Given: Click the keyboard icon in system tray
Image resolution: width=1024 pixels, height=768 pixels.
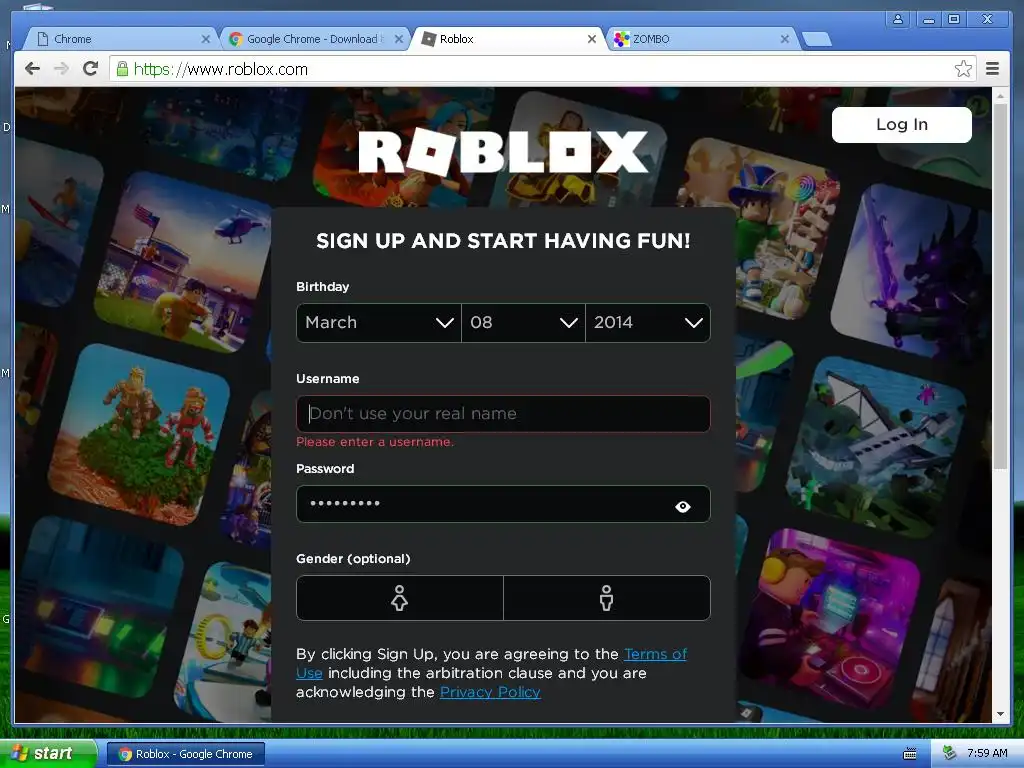Looking at the screenshot, I should pos(910,754).
